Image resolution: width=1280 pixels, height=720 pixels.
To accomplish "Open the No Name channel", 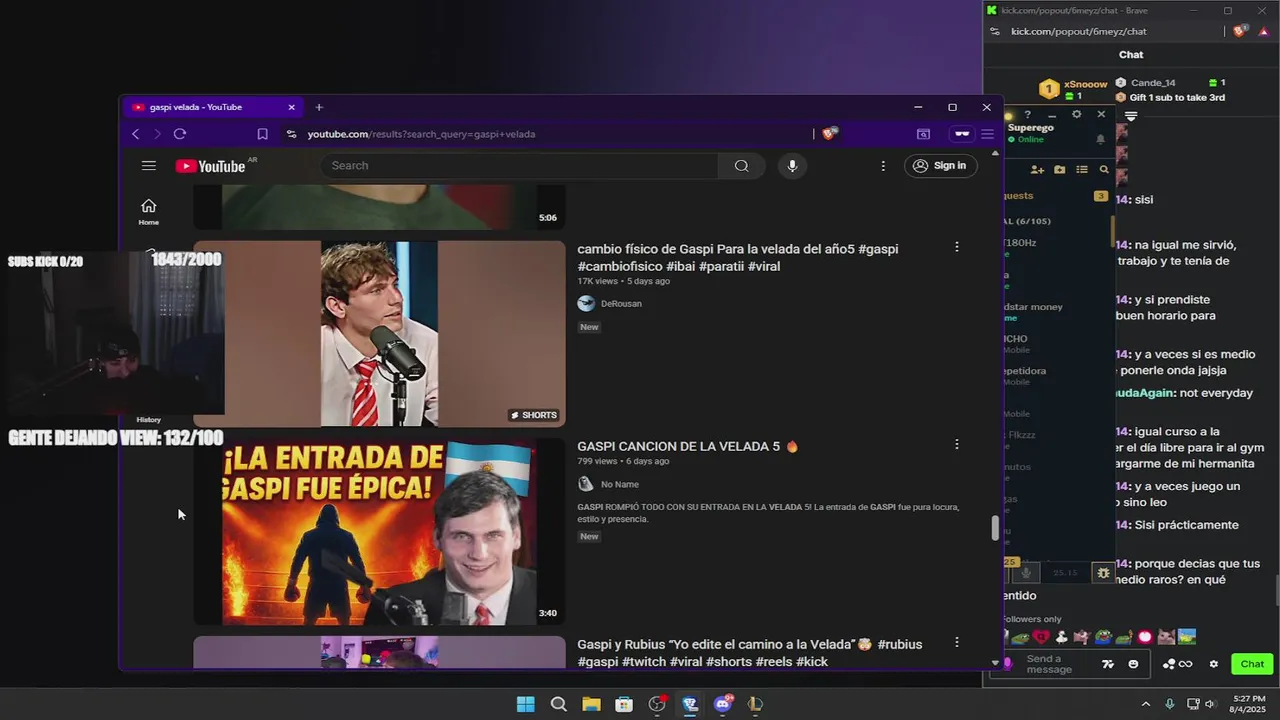I will (619, 484).
